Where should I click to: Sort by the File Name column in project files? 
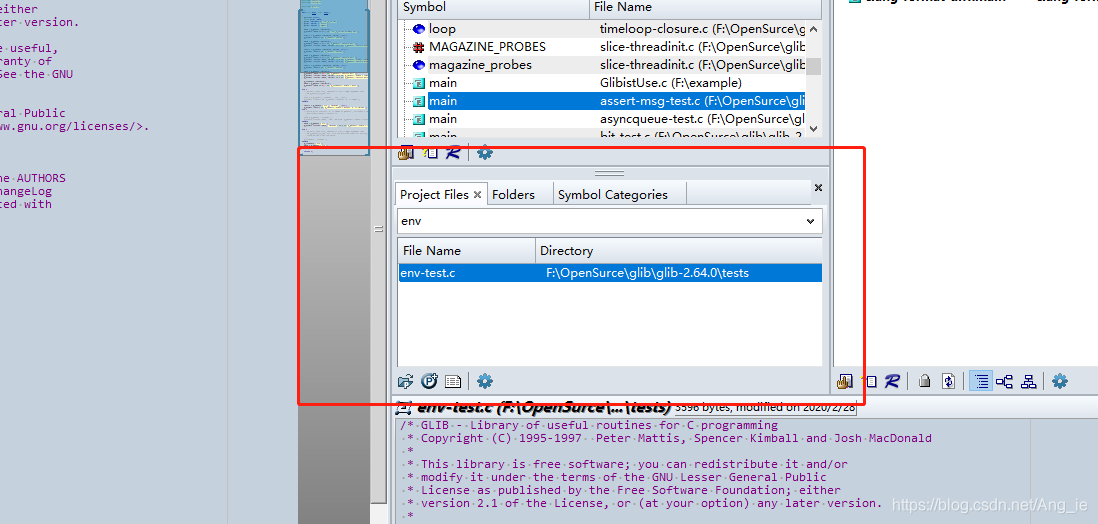coord(432,250)
